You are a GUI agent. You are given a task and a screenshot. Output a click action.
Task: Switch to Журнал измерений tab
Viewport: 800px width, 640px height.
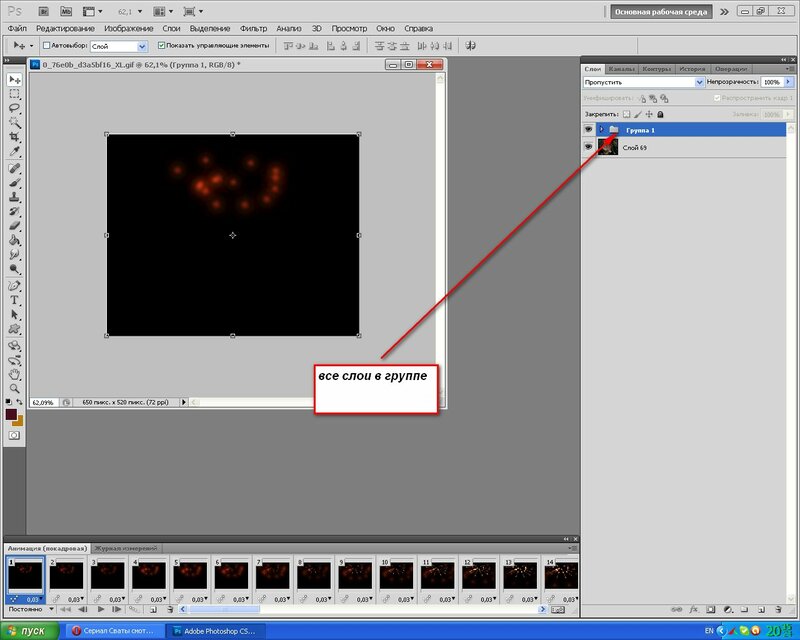pos(126,548)
